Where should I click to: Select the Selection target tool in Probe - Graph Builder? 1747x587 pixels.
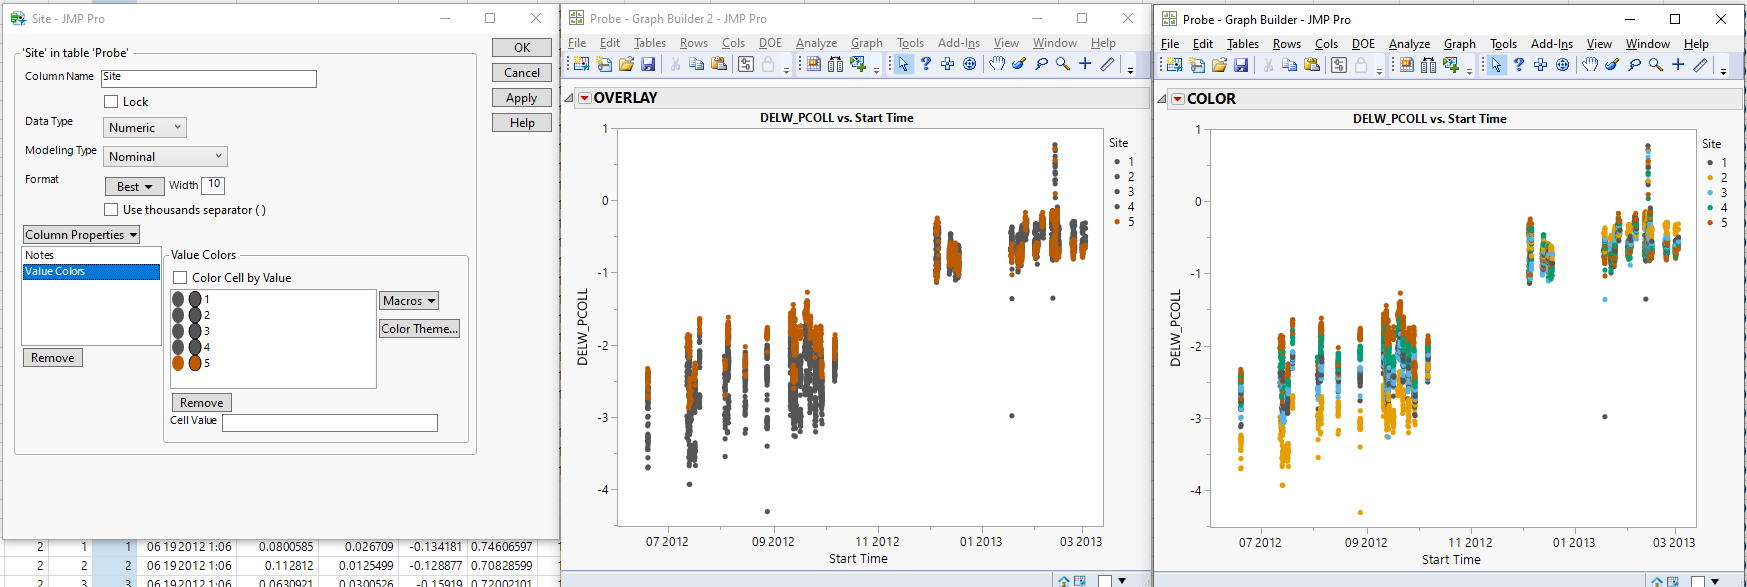[1562, 65]
